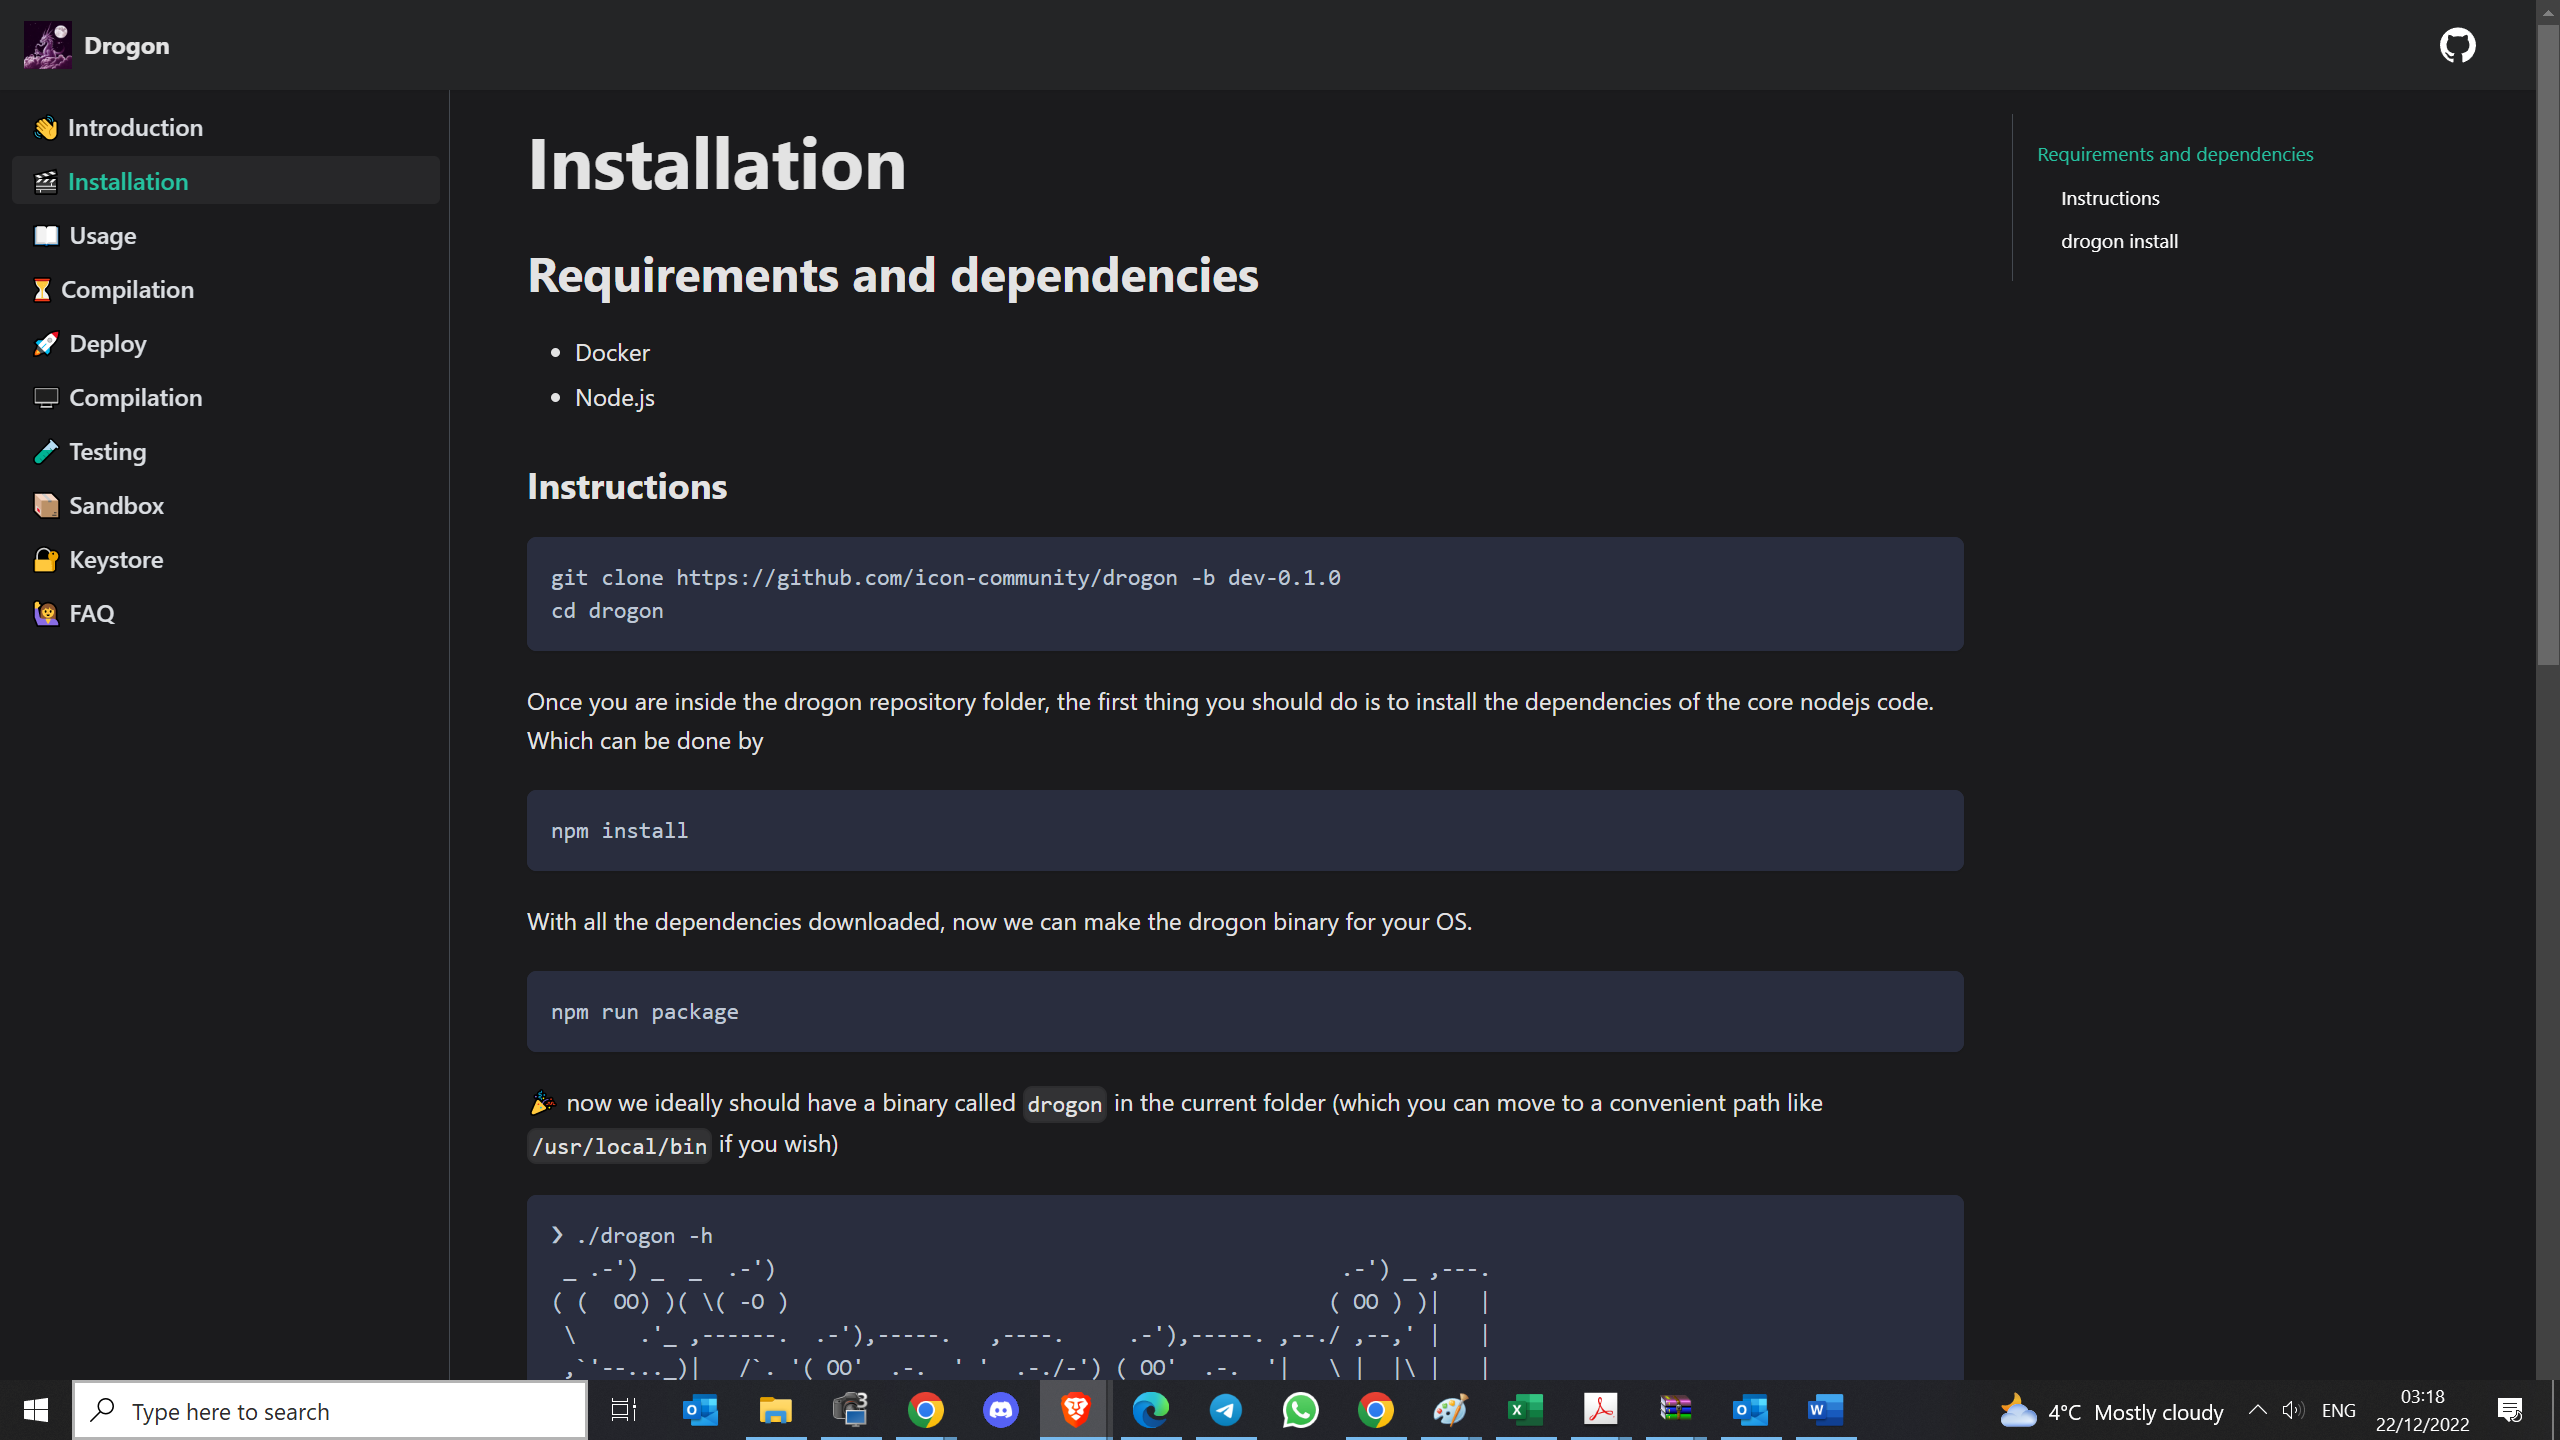The height and width of the screenshot is (1440, 2560).
Task: Open Telegram from the taskbar
Action: [1225, 1411]
